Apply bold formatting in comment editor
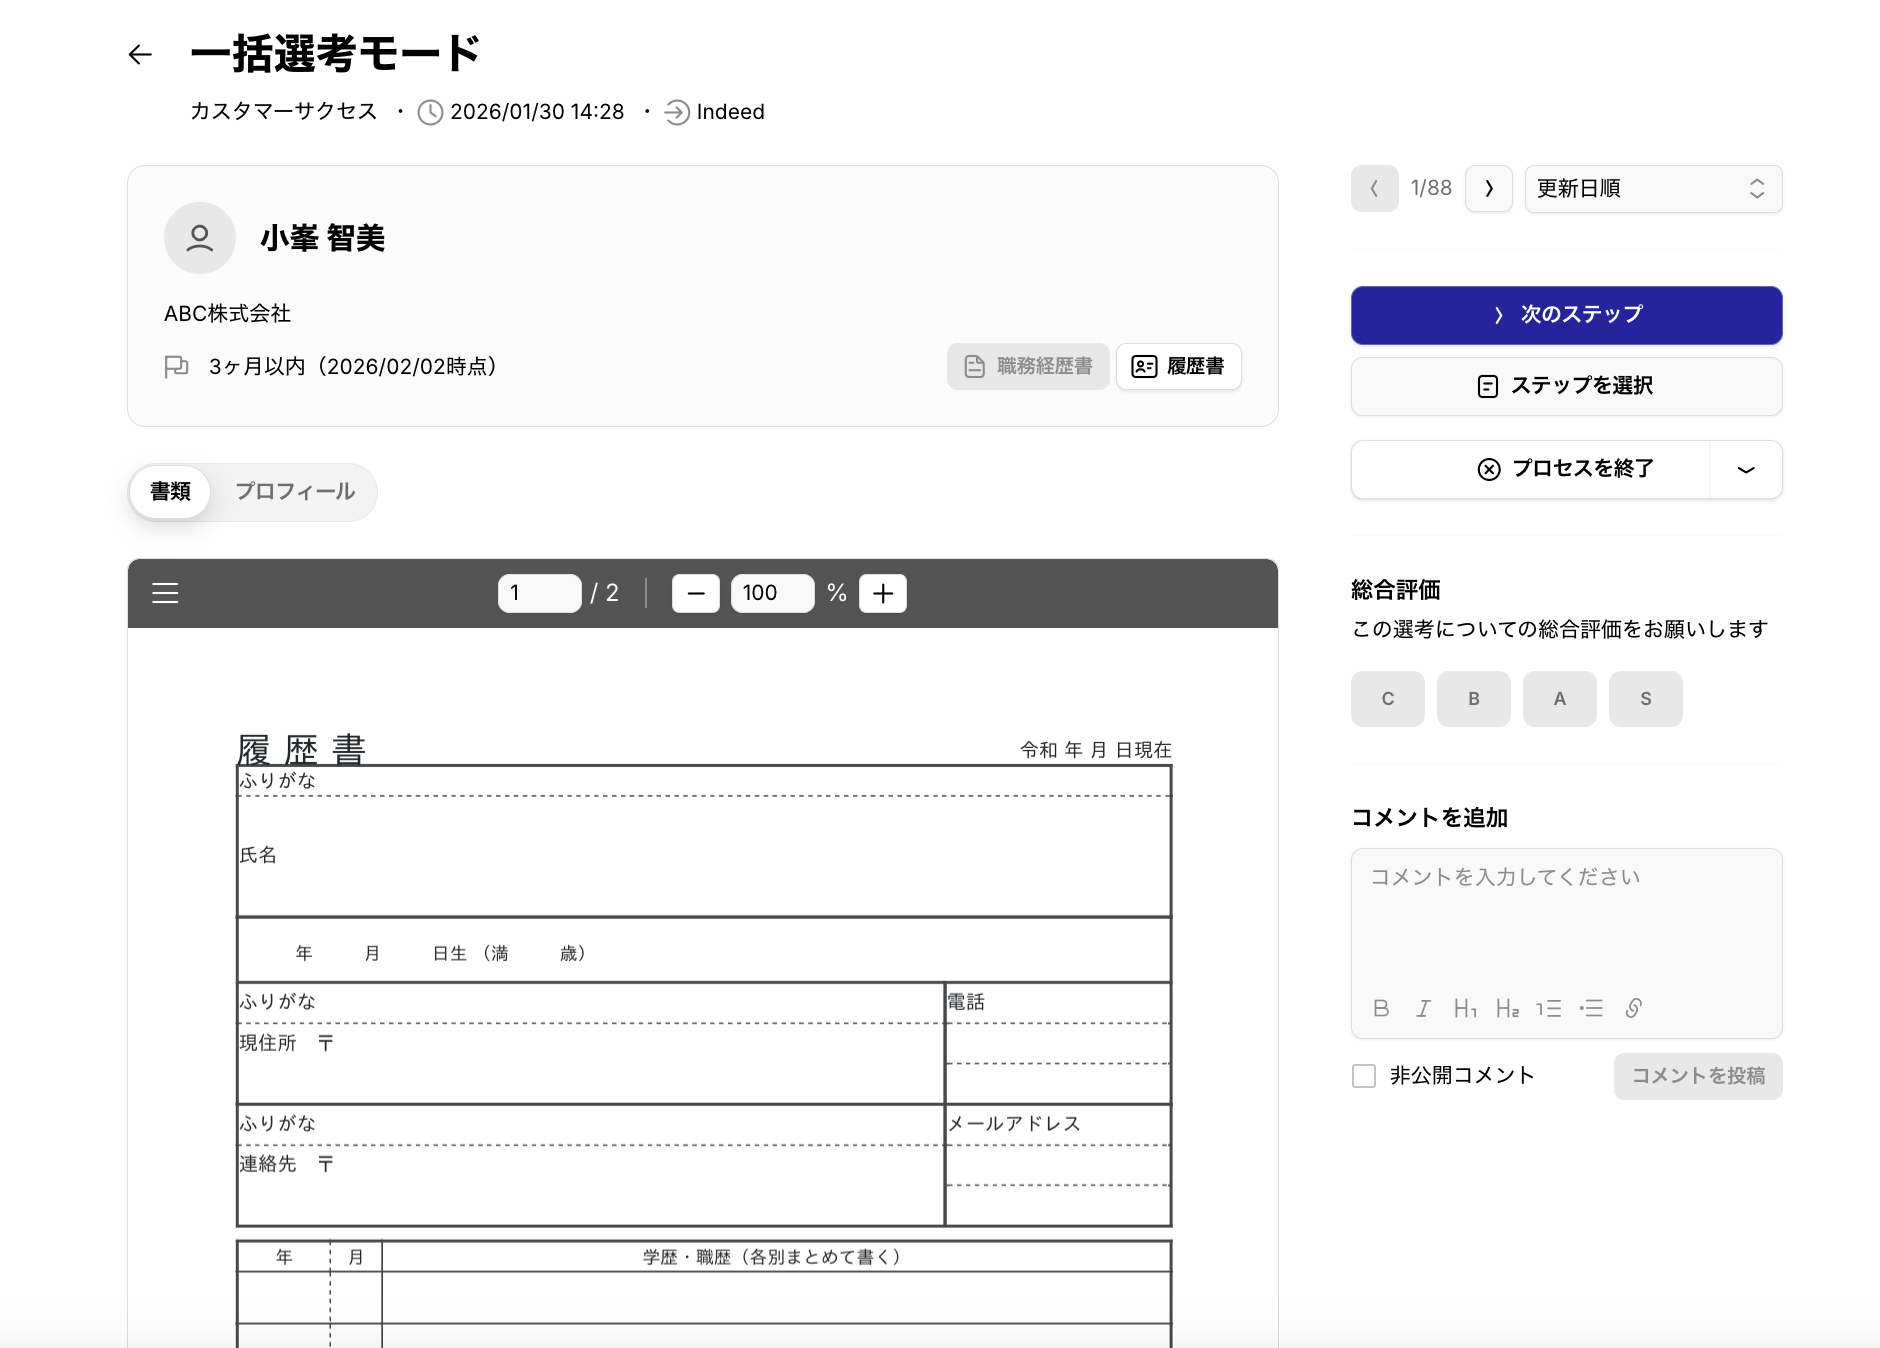 tap(1381, 1008)
